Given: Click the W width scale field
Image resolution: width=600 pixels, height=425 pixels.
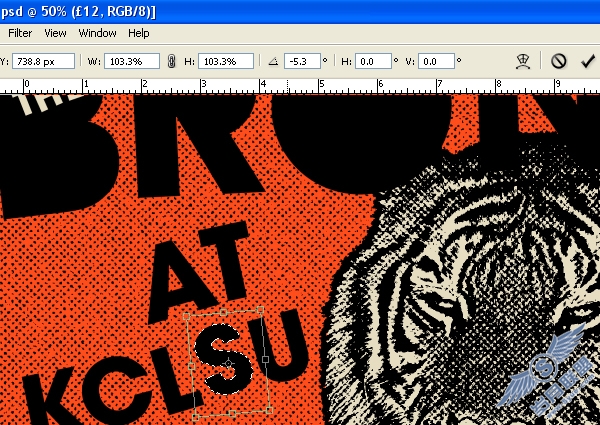Looking at the screenshot, I should click(x=132, y=61).
